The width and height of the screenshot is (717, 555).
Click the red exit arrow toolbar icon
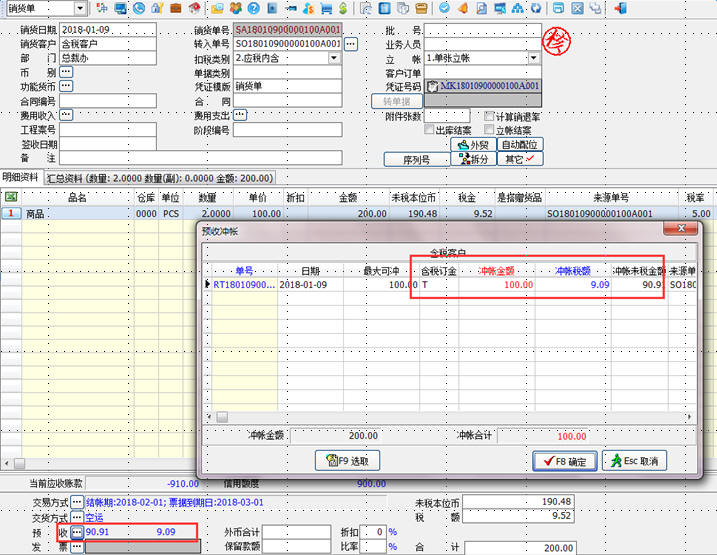click(x=620, y=8)
